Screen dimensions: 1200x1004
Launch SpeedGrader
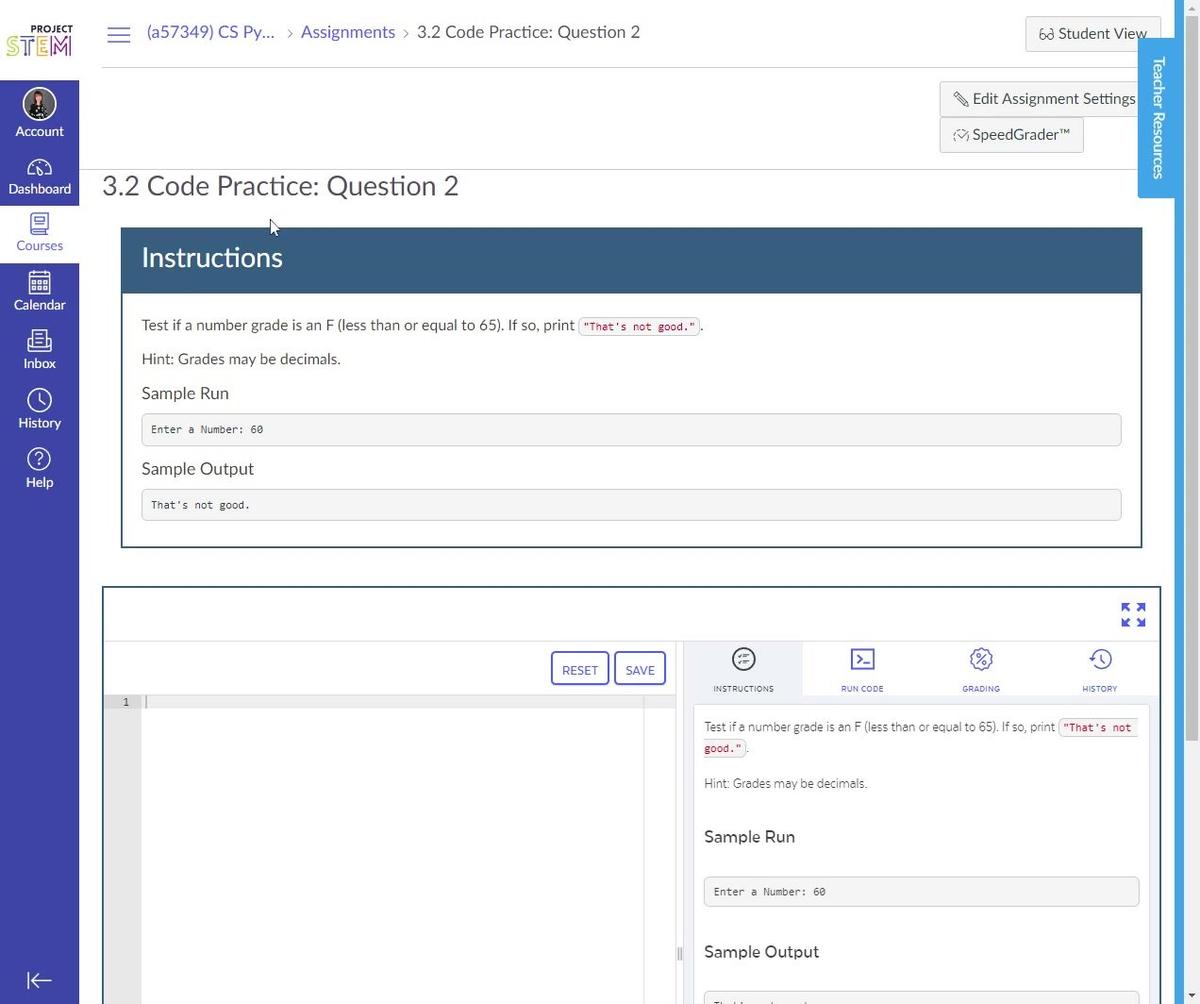pyautogui.click(x=1011, y=134)
